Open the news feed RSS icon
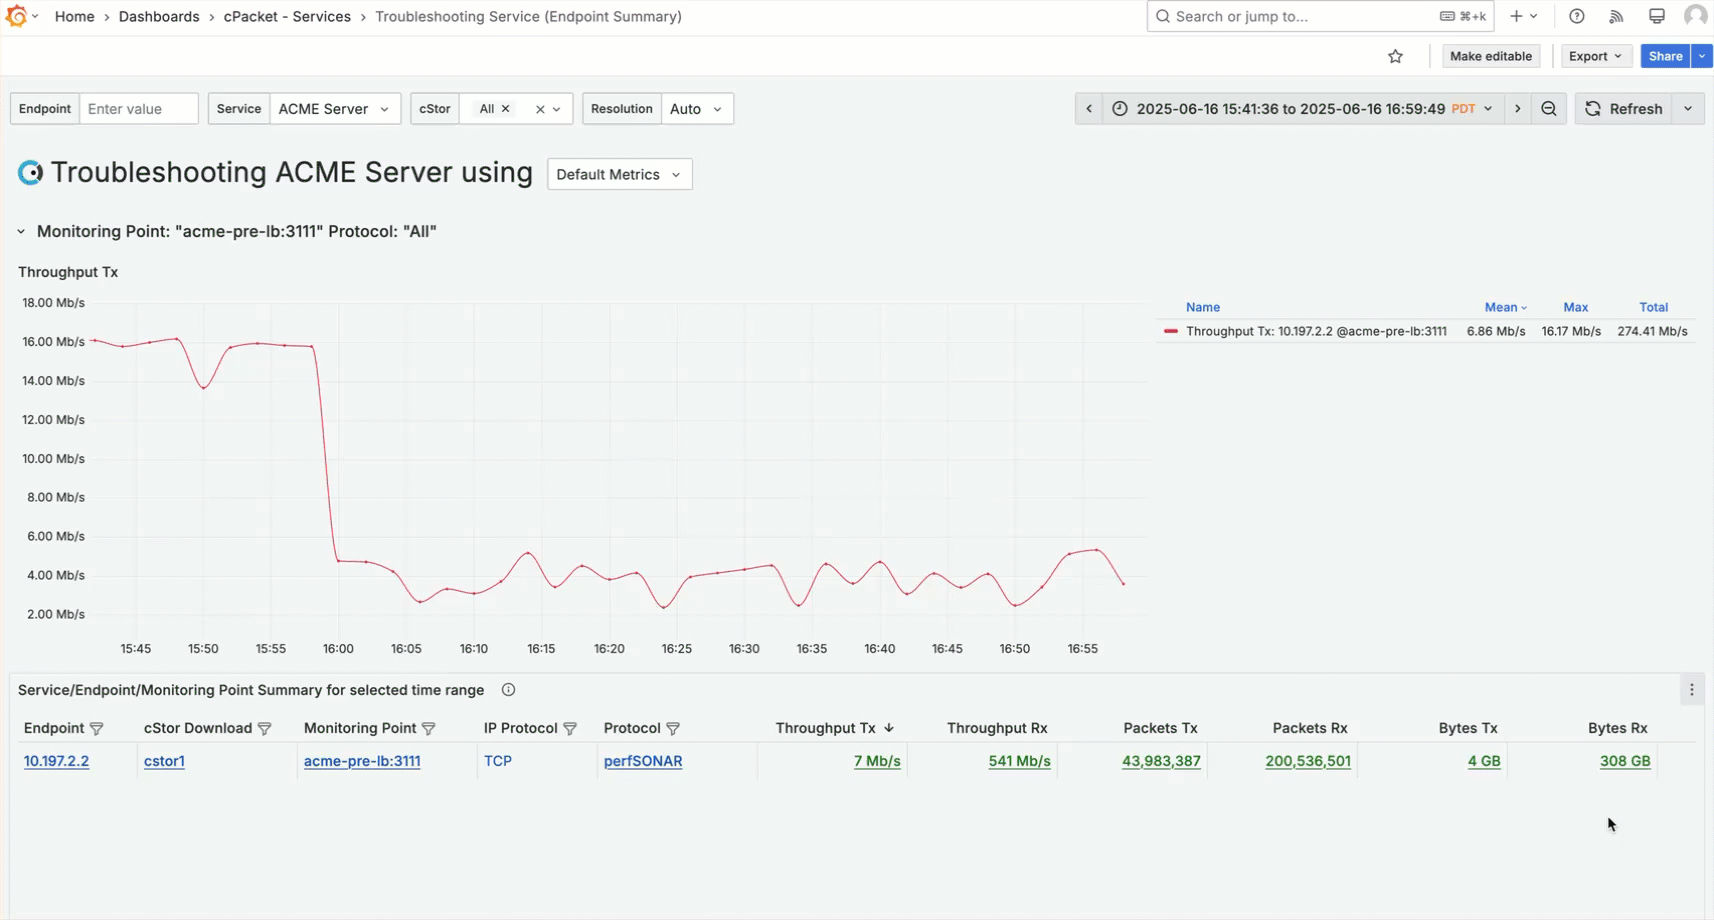Image resolution: width=1714 pixels, height=920 pixels. pyautogui.click(x=1616, y=16)
